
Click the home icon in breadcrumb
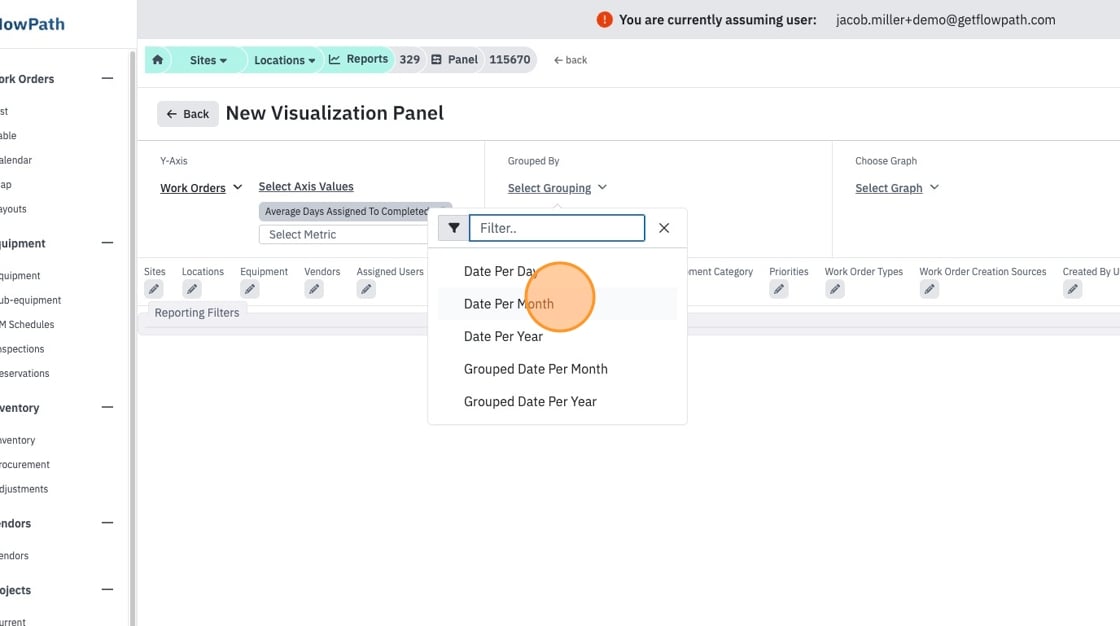click(158, 60)
